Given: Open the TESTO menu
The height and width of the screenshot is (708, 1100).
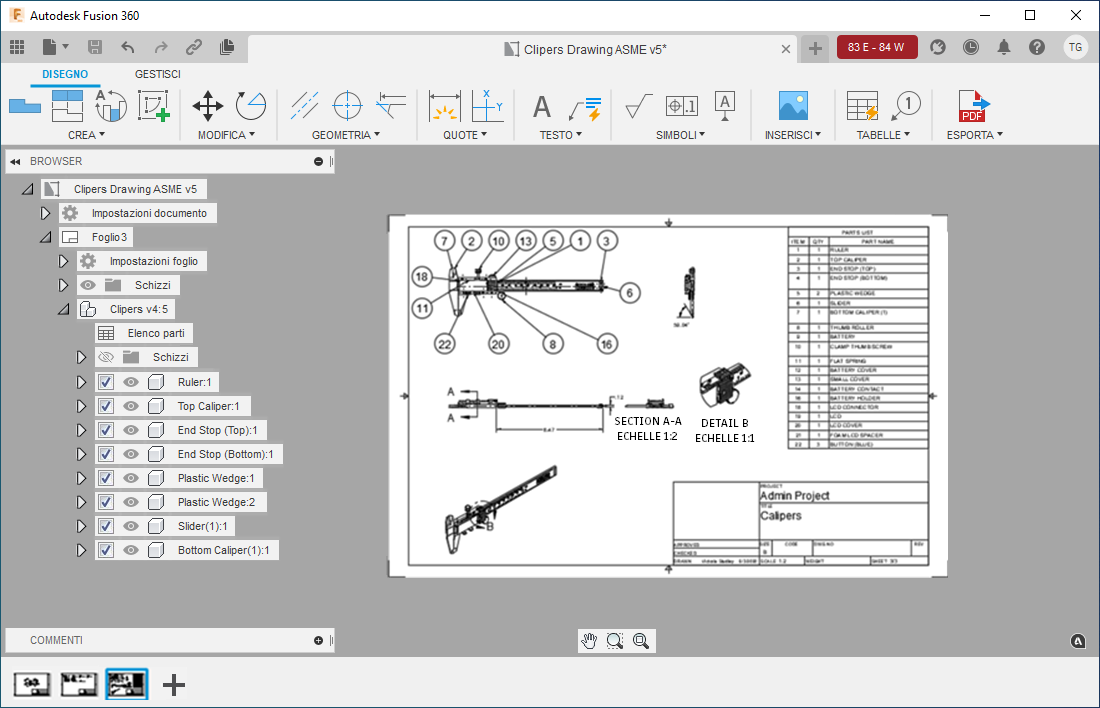Looking at the screenshot, I should 561,135.
